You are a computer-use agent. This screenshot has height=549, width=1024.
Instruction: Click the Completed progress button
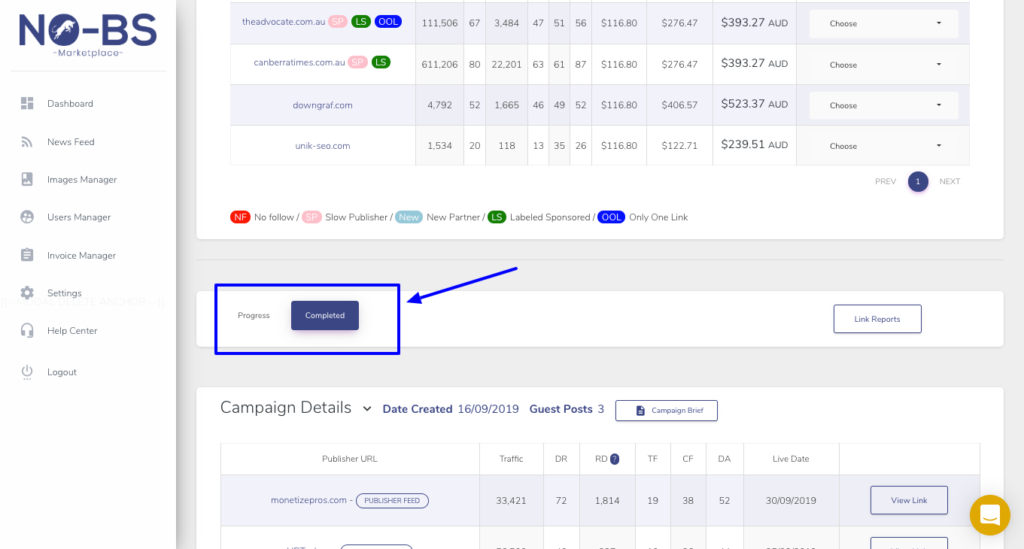[x=324, y=316]
